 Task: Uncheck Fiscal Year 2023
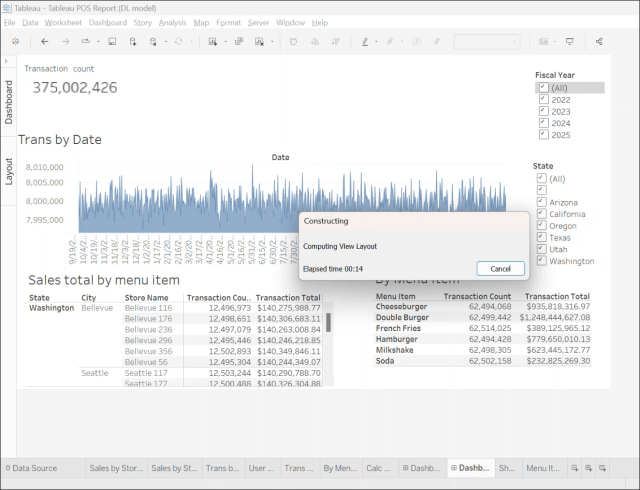tap(543, 111)
